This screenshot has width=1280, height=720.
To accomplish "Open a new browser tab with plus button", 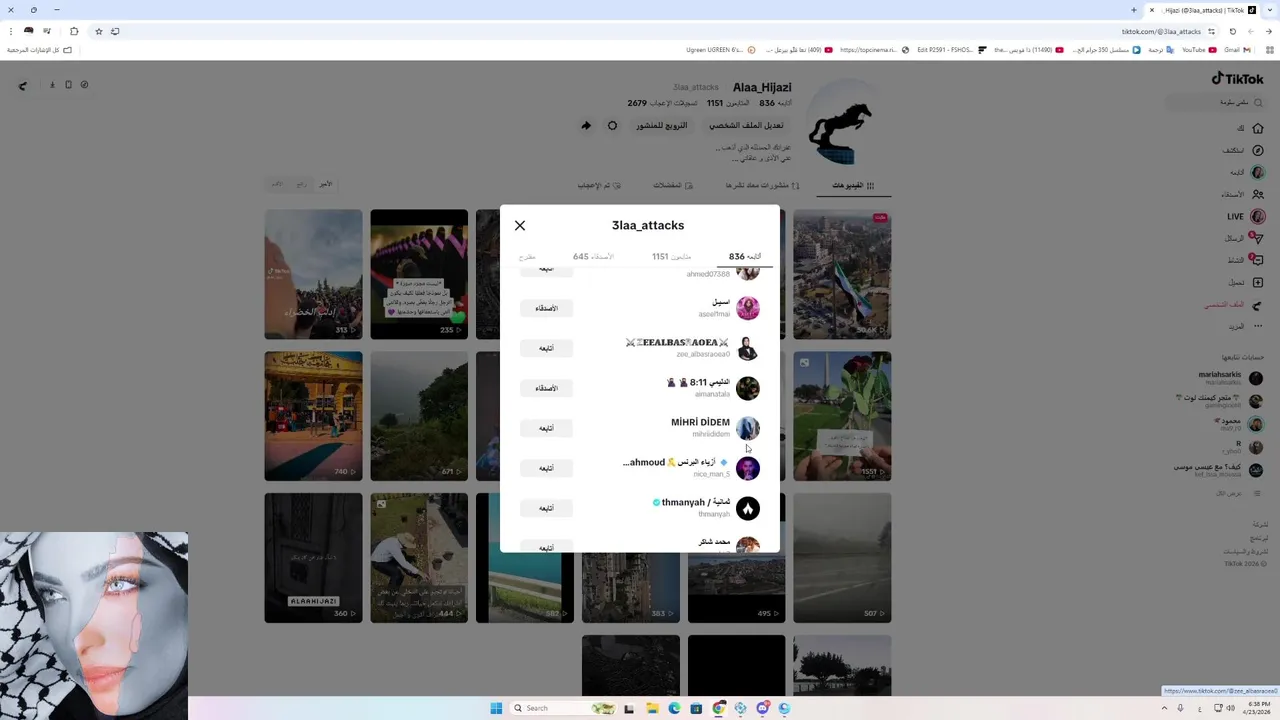I will tap(1133, 10).
